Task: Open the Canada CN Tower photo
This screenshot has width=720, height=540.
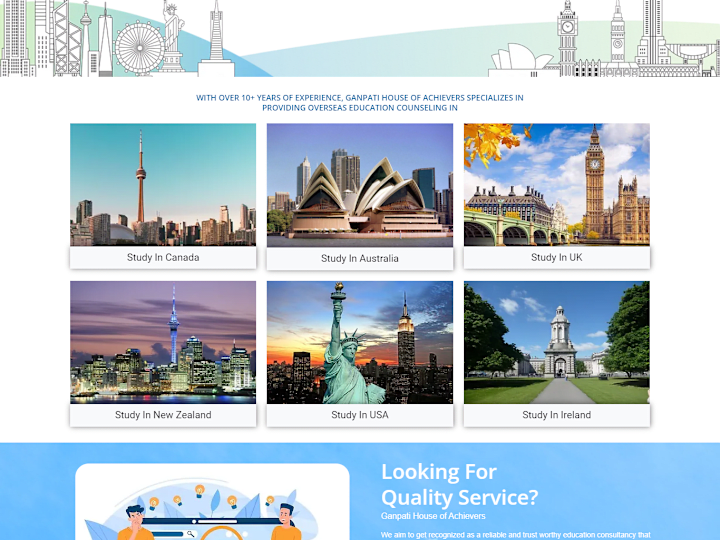Action: [163, 185]
